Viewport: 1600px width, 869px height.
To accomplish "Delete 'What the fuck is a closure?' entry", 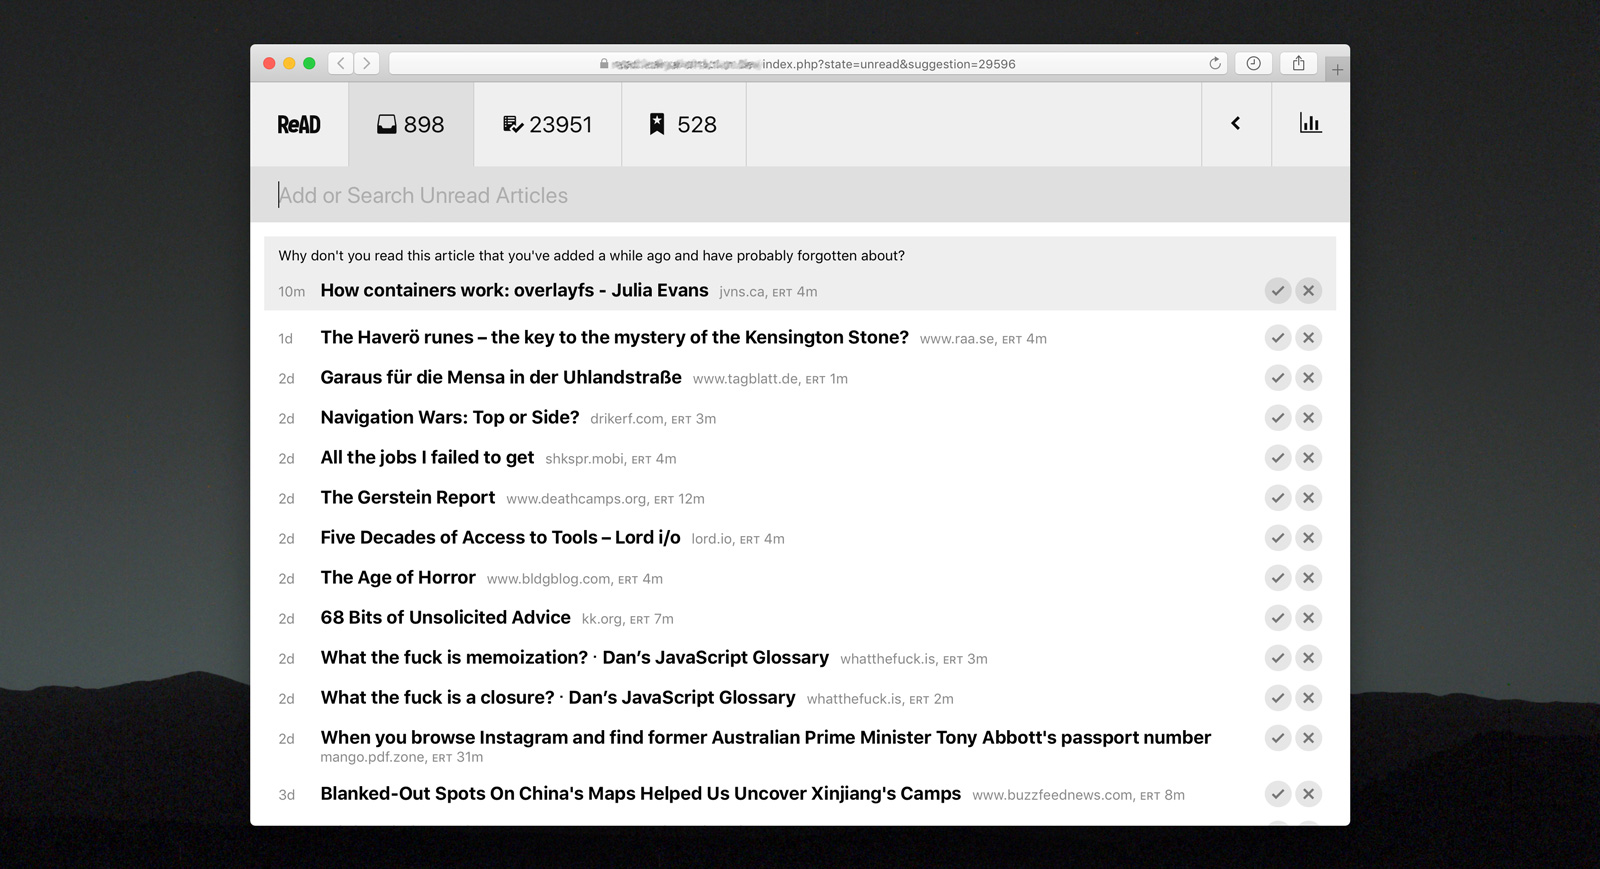I will point(1308,698).
